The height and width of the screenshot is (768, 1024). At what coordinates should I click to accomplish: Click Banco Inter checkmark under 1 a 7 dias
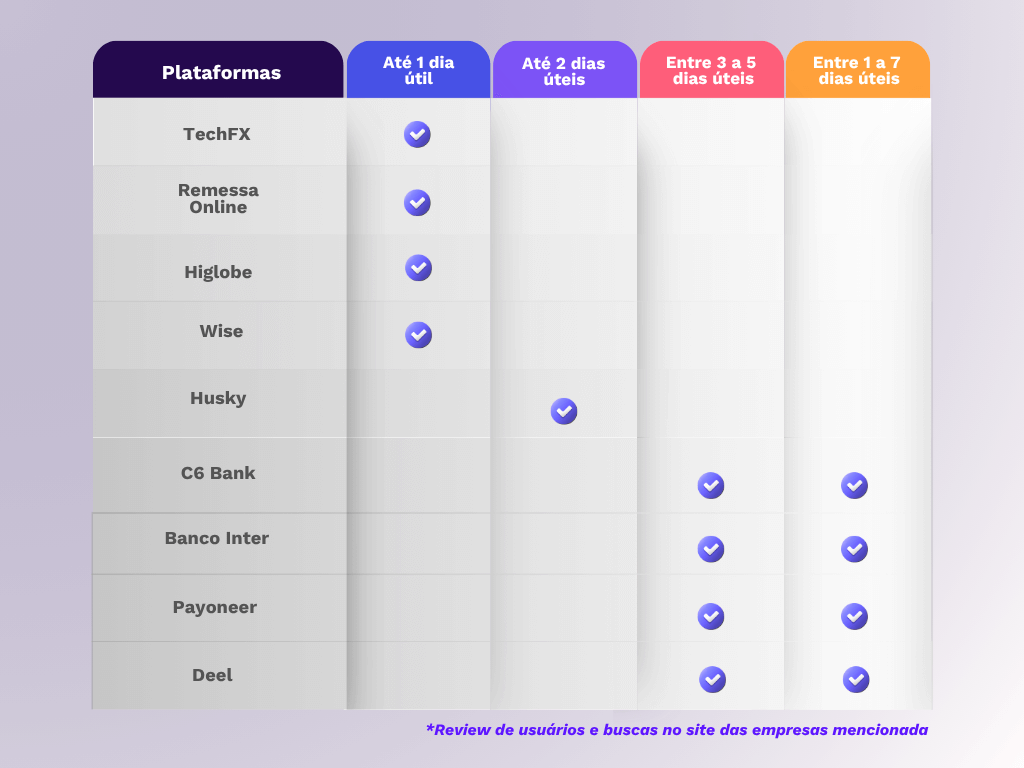click(854, 549)
